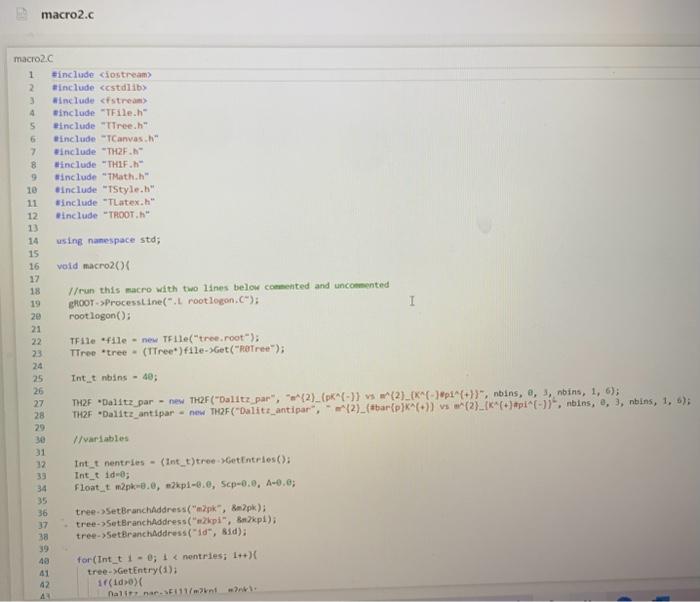The image size is (700, 602).
Task: Click the '//run this macro' comment line
Action: [229, 288]
